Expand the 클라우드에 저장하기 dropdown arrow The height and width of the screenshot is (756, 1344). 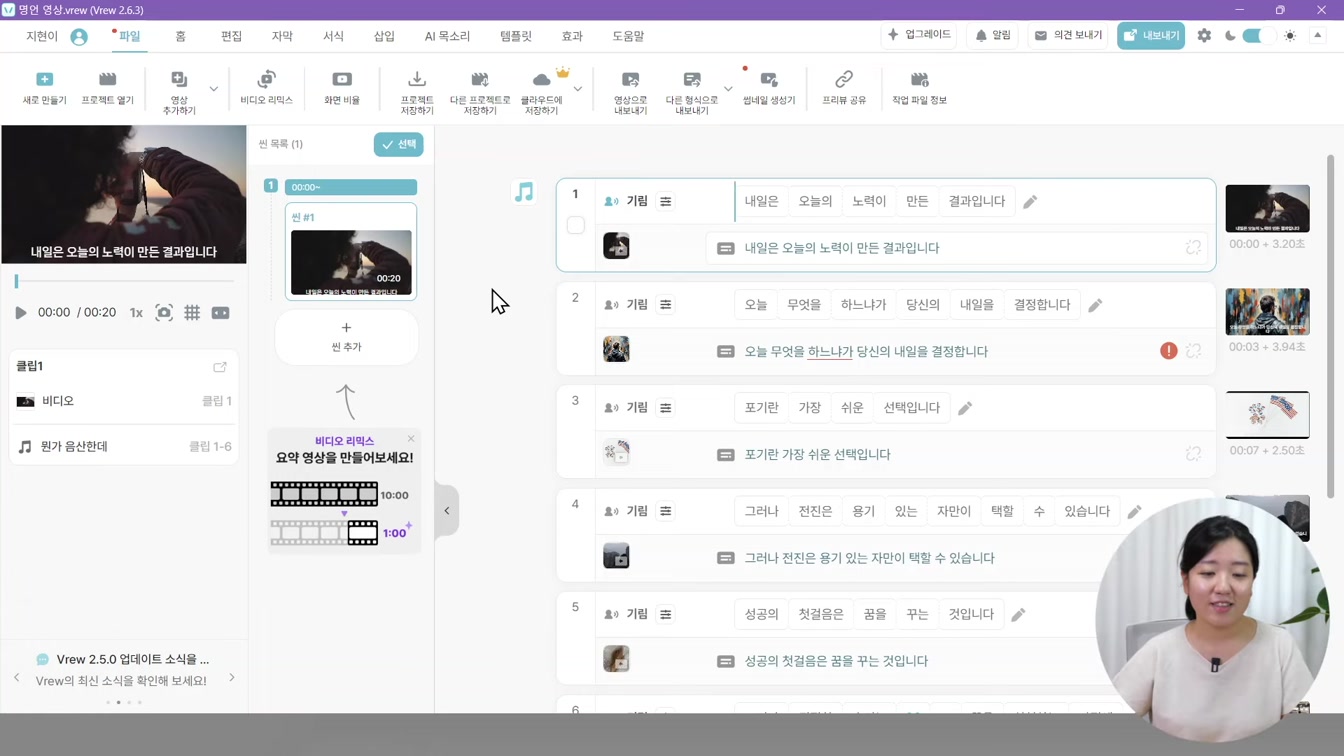pos(578,89)
